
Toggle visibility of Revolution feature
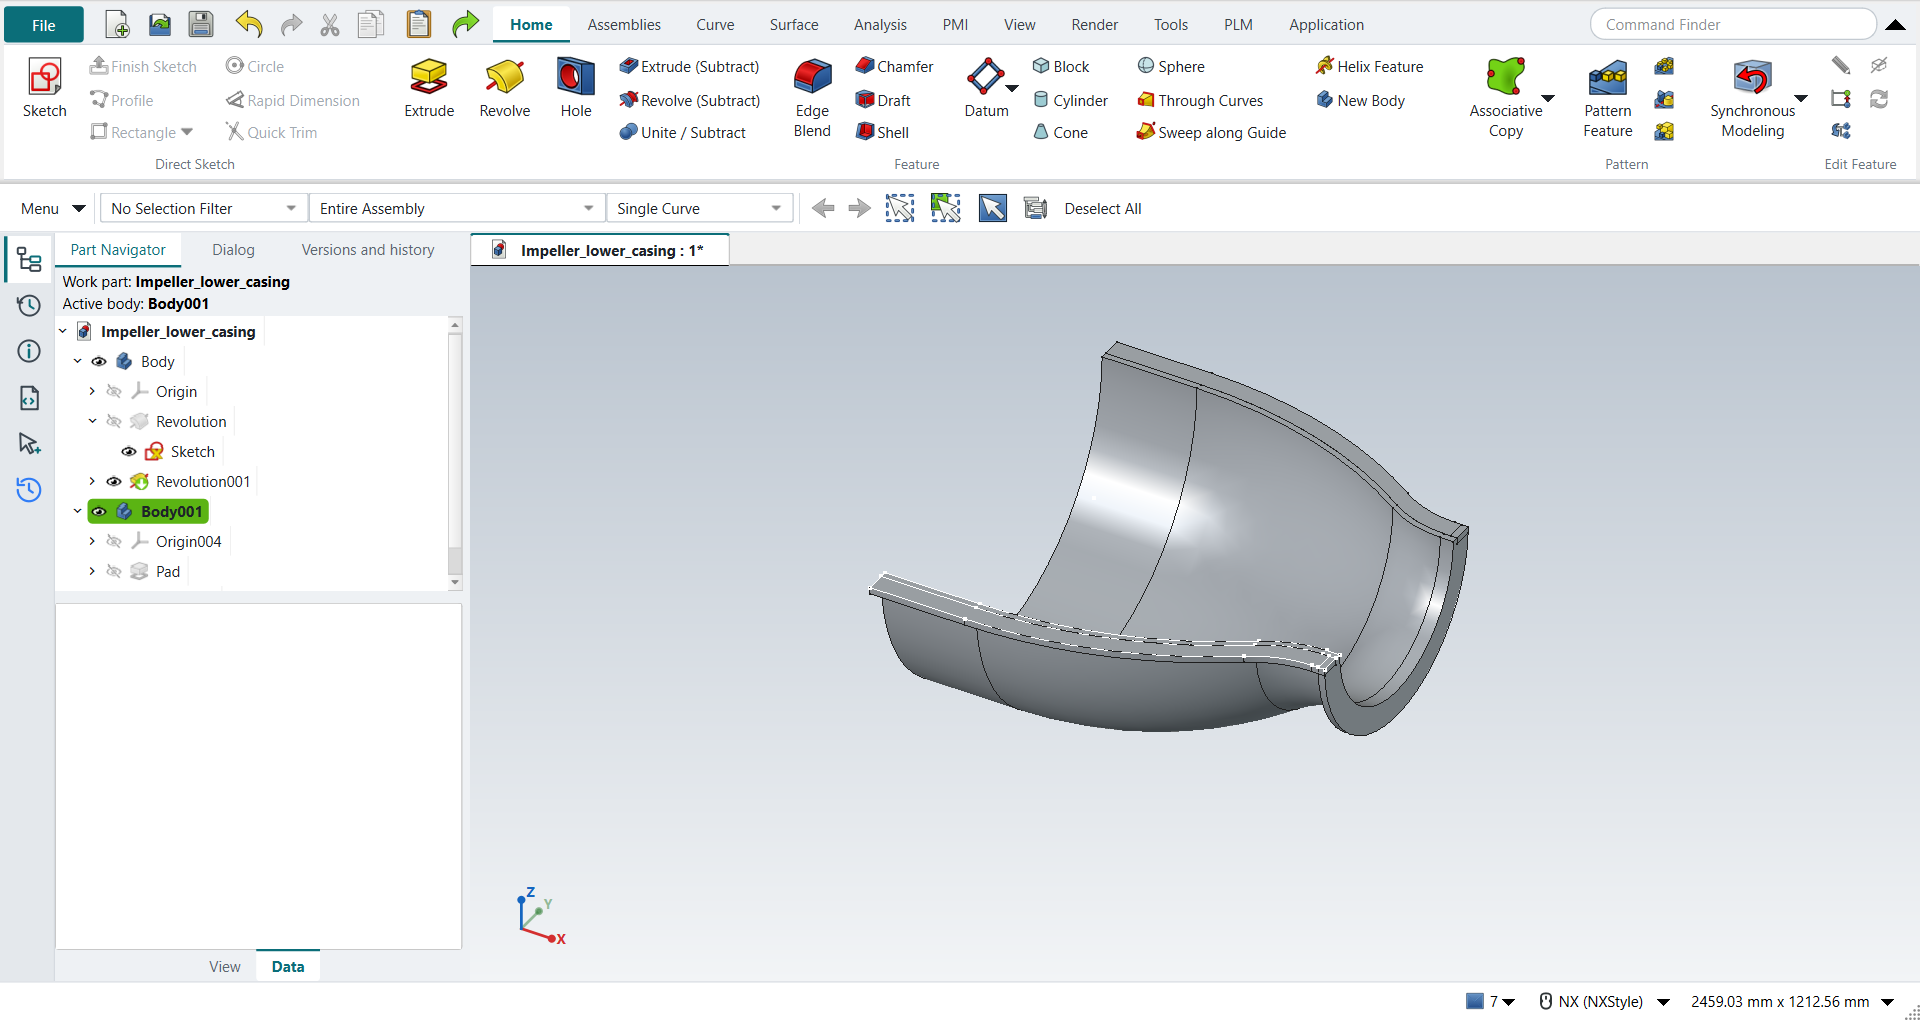(x=114, y=421)
